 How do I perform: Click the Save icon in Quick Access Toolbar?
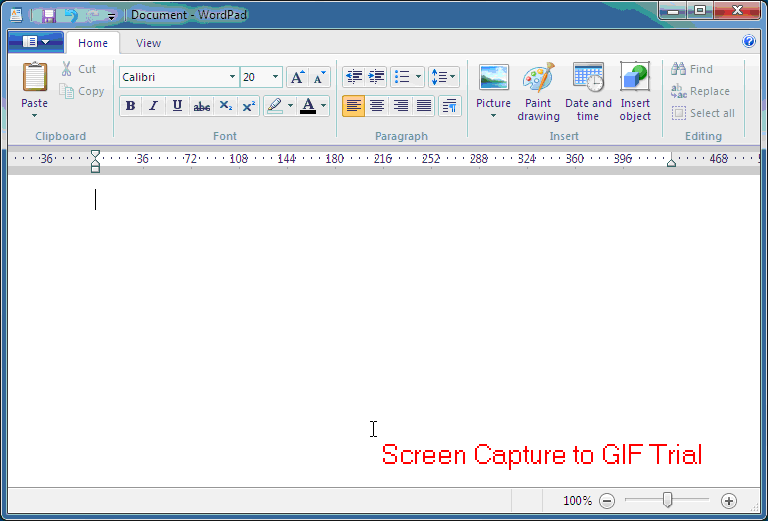pyautogui.click(x=48, y=16)
